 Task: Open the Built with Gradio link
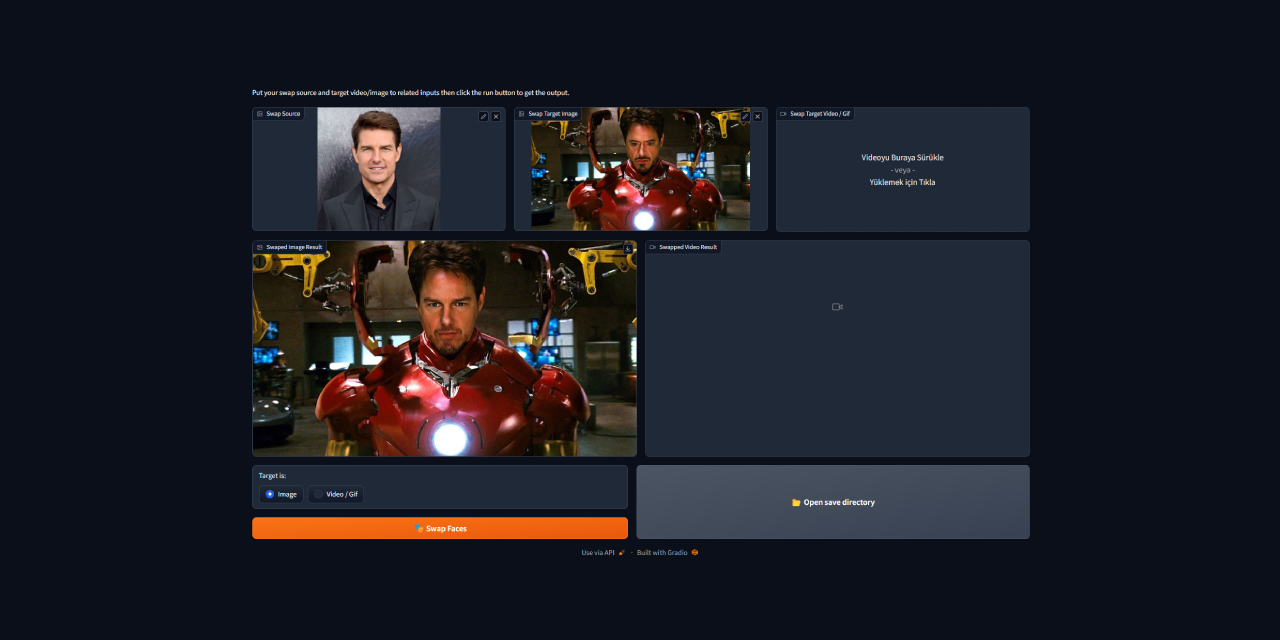click(661, 551)
